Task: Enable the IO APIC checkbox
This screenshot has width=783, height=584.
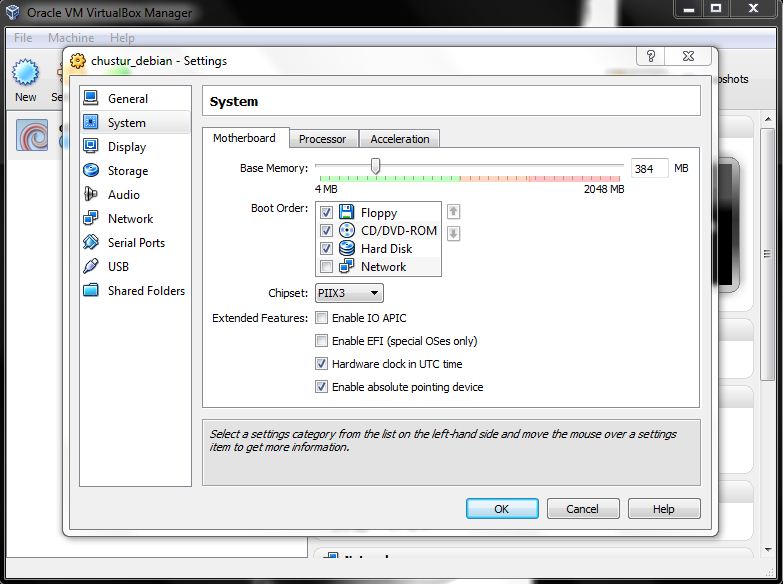Action: [x=322, y=318]
